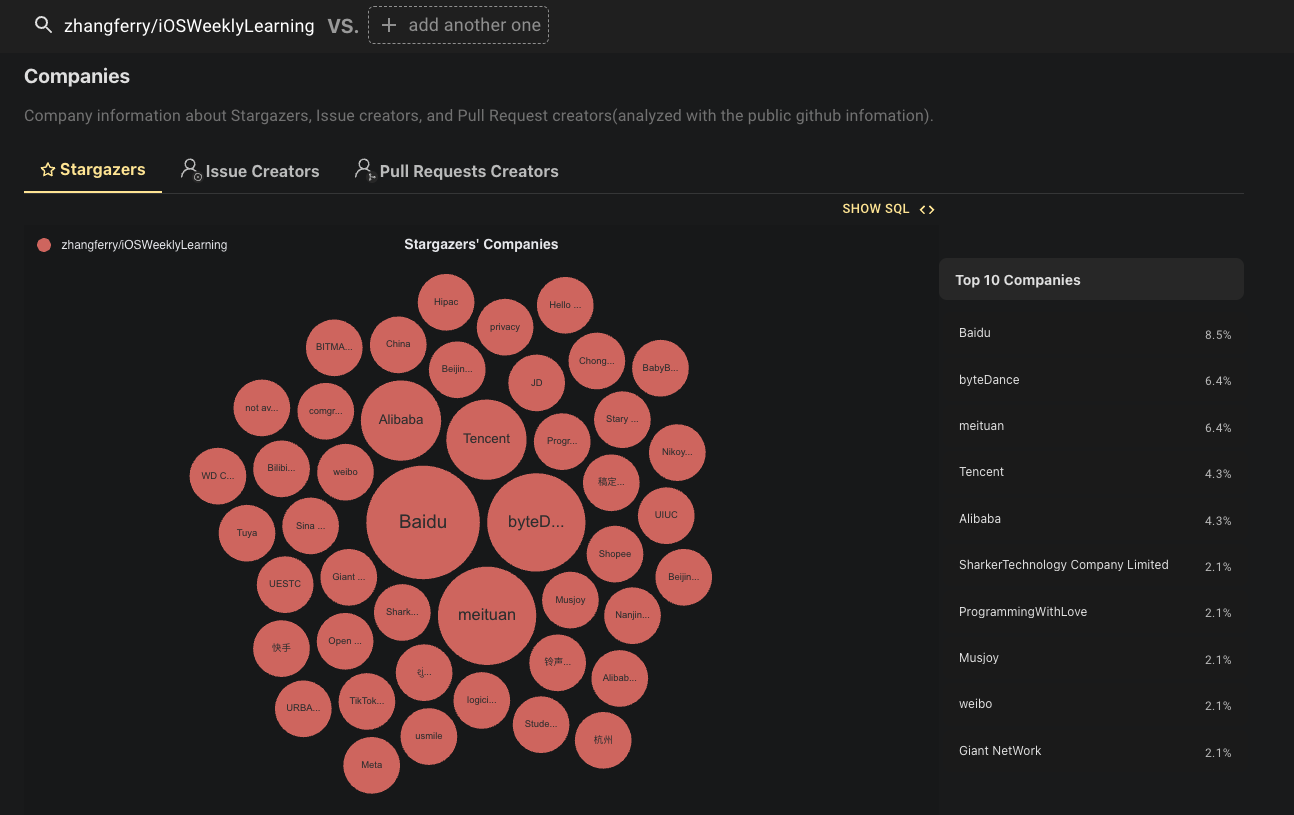Click weibo in Top 10 Companies list
This screenshot has height=815, width=1294.
pyautogui.click(x=976, y=704)
